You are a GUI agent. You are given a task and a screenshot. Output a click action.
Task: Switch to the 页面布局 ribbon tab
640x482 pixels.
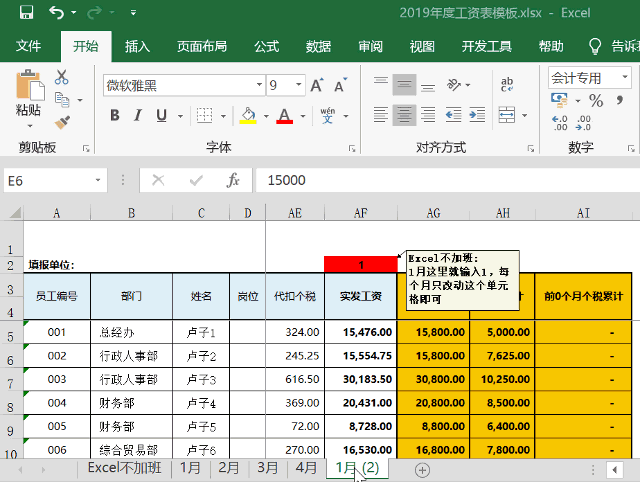click(x=202, y=46)
